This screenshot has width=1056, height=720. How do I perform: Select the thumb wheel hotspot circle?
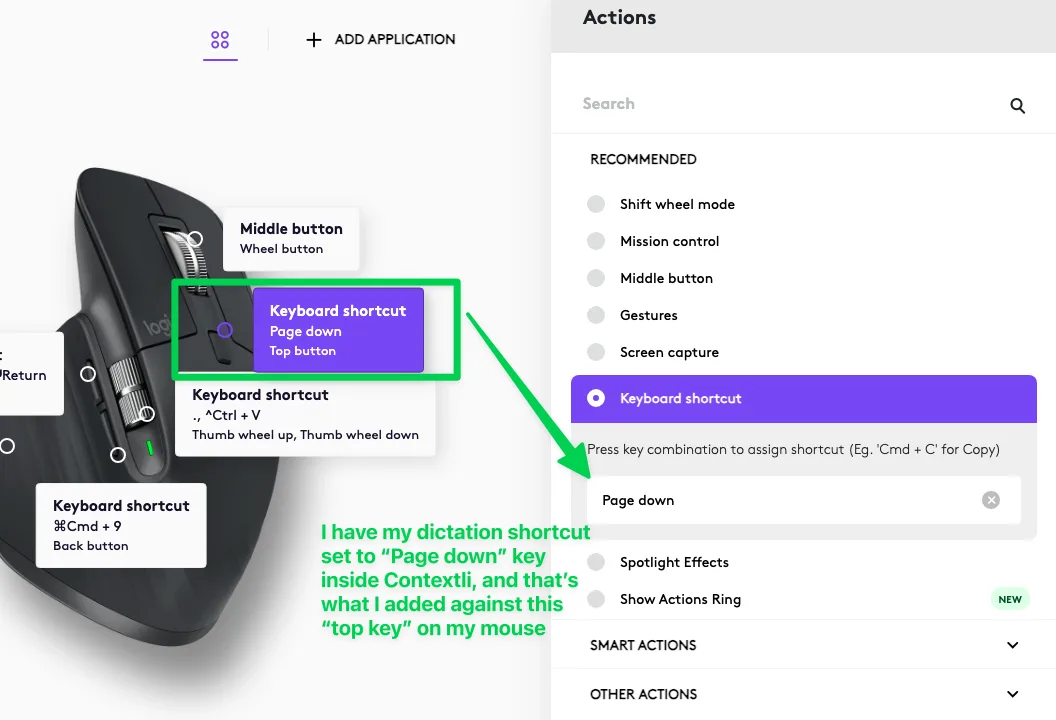click(x=147, y=414)
